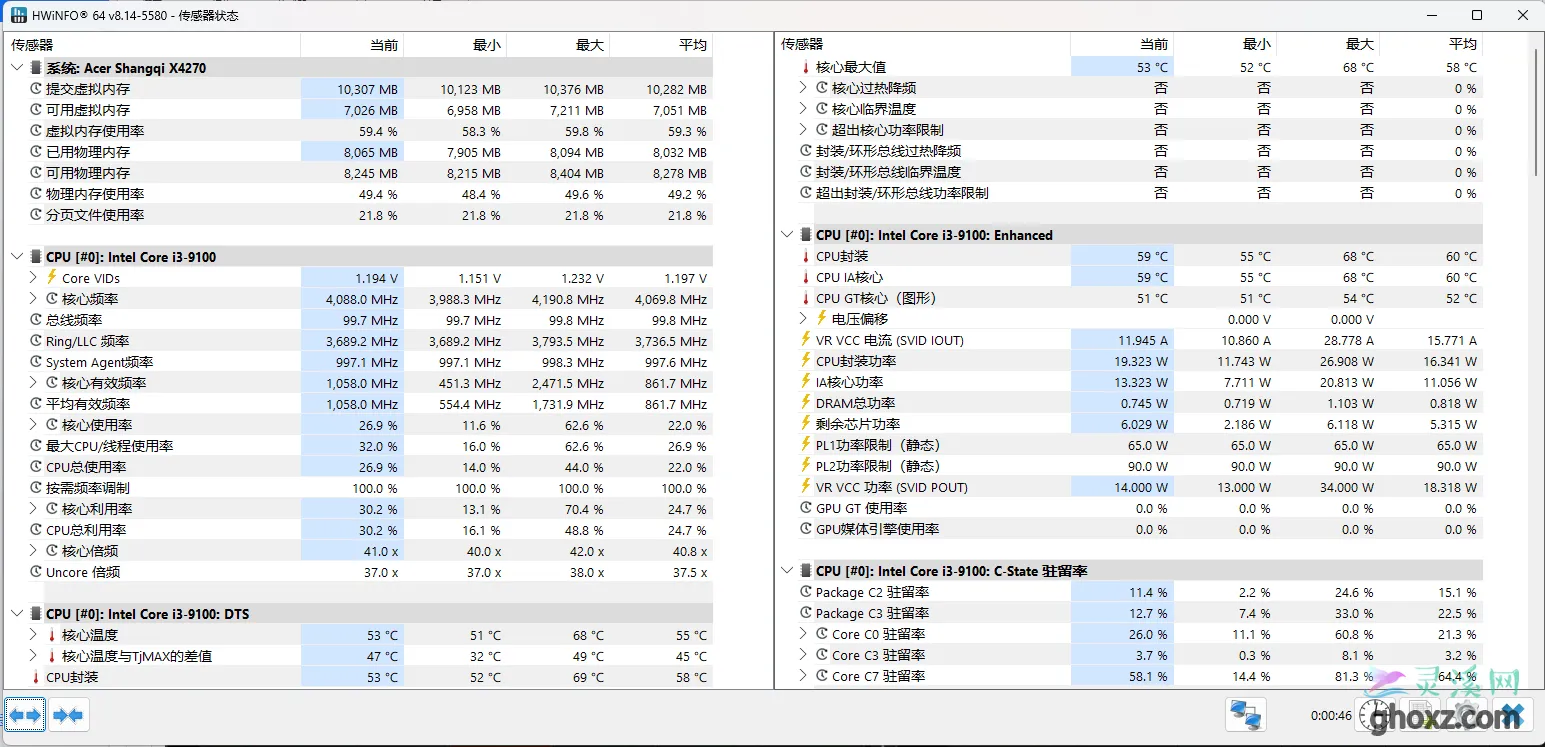Click the lightning icon next to CPU封装功率
This screenshot has width=1545, height=747.
[x=806, y=361]
